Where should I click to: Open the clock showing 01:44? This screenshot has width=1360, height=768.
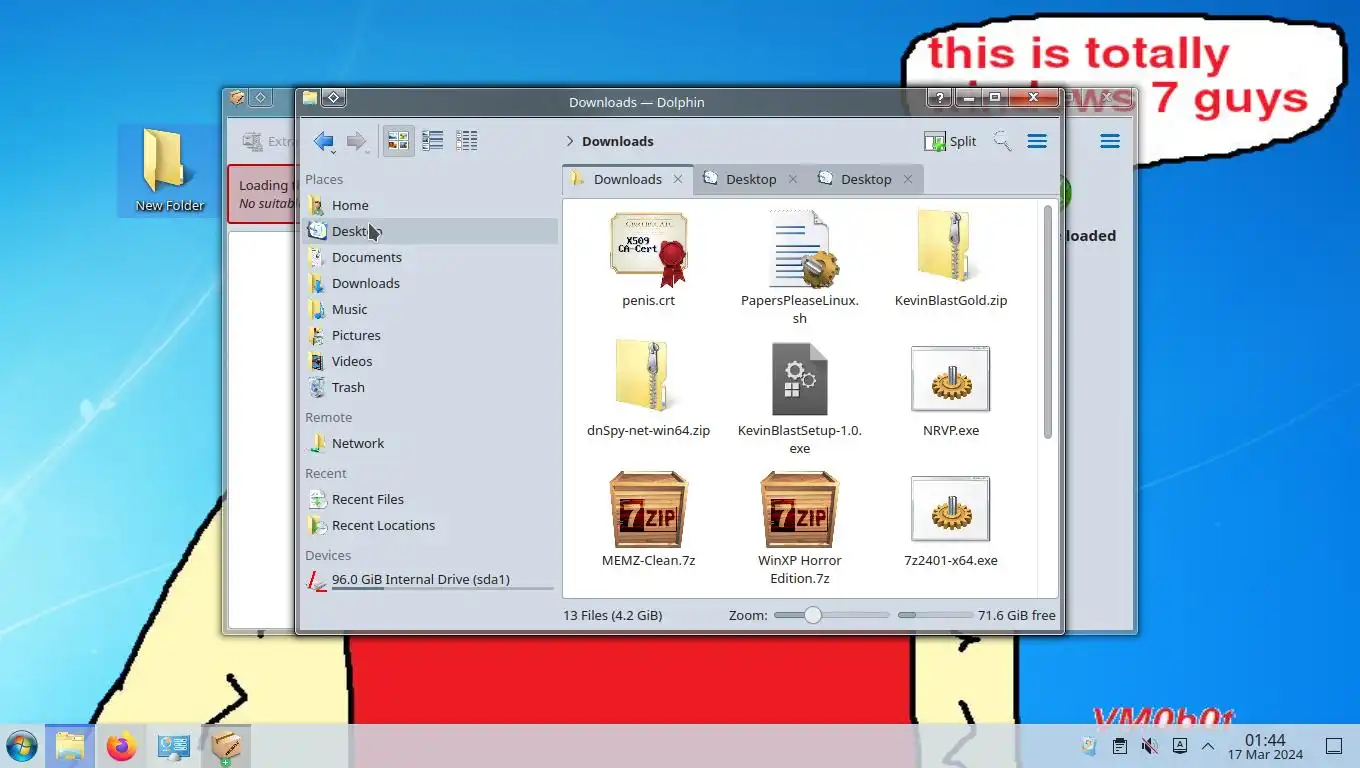[1265, 746]
